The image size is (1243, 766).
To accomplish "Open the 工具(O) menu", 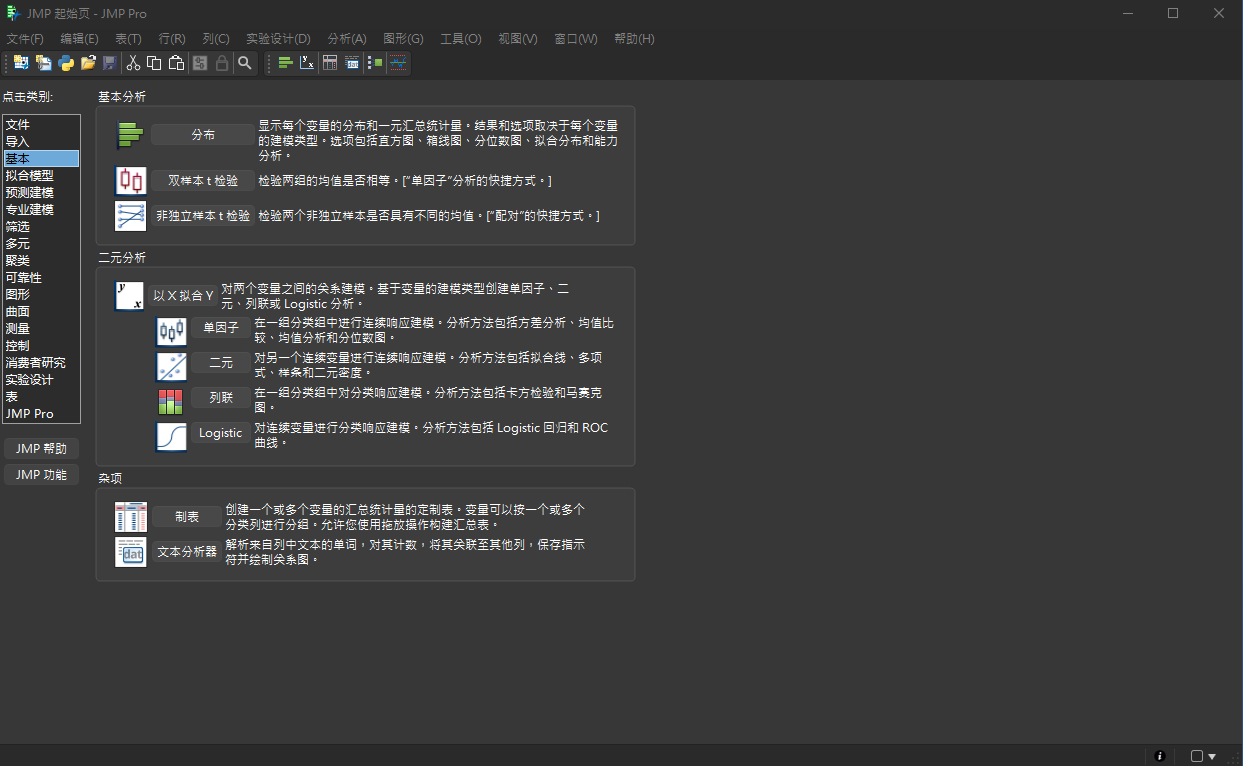I will click(x=461, y=39).
